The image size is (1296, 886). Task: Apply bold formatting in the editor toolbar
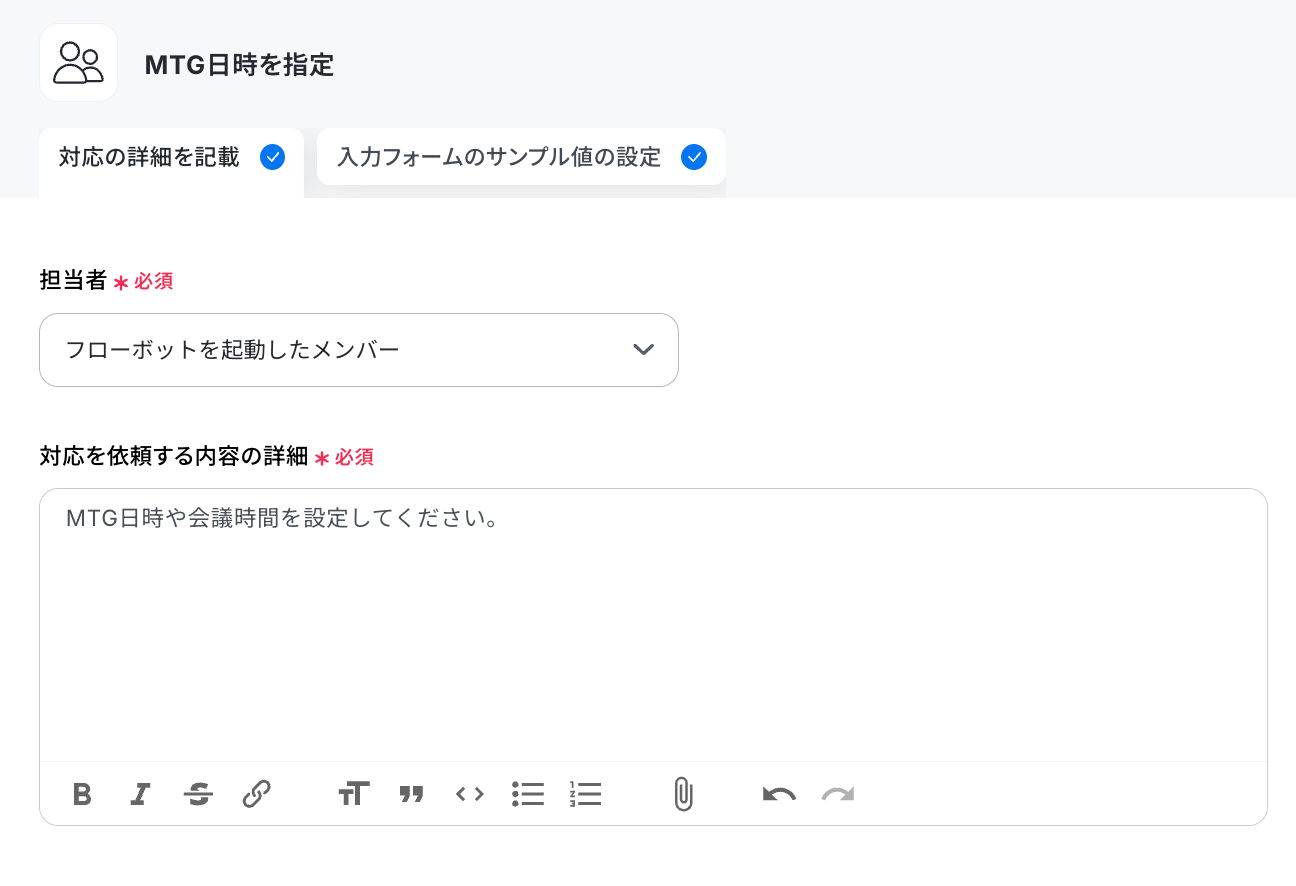tap(82, 795)
